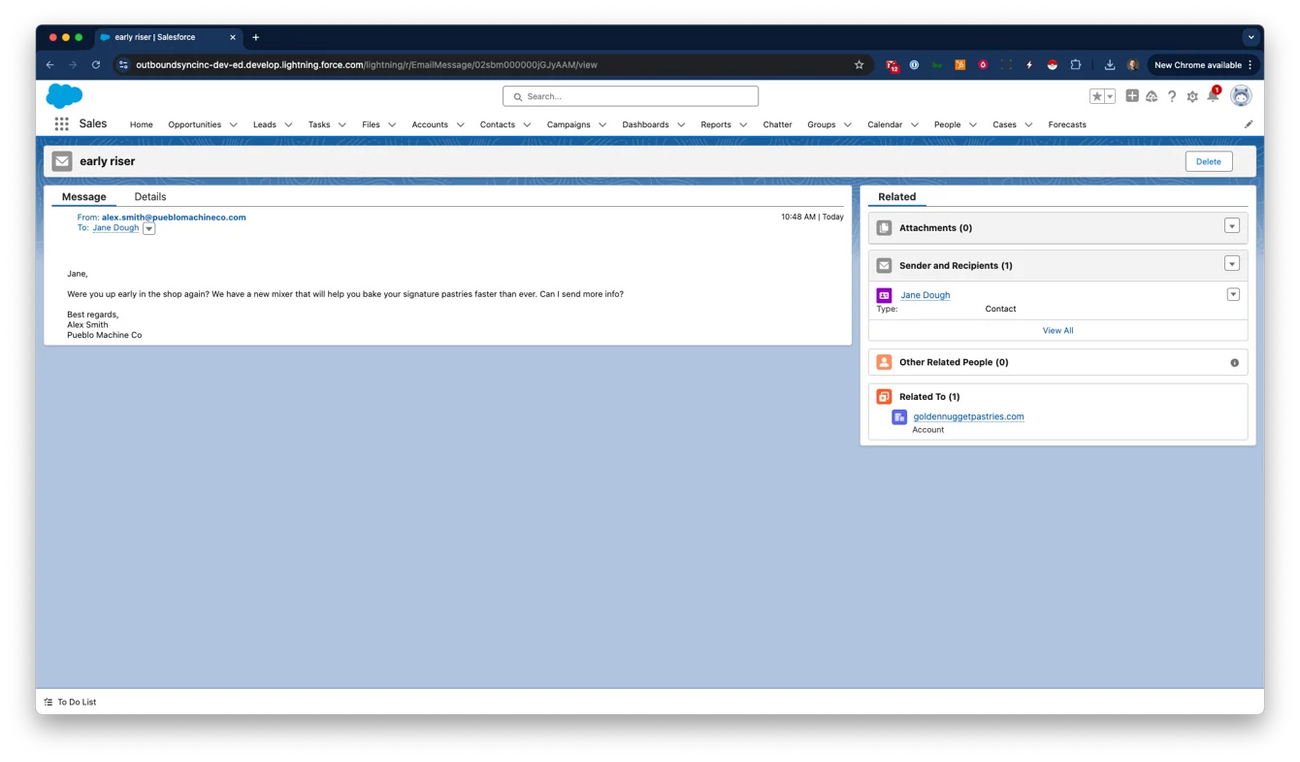Click View All under Sender and Recipients
The height and width of the screenshot is (762, 1300).
coord(1057,330)
